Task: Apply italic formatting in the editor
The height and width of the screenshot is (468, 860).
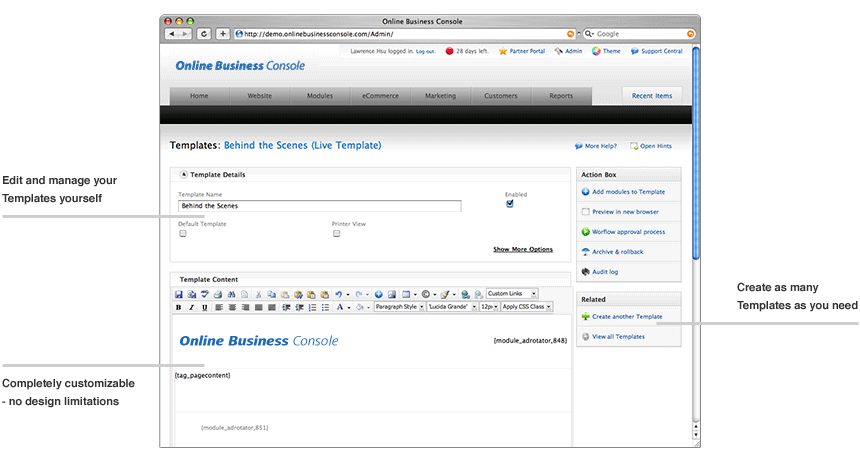Action: (192, 308)
